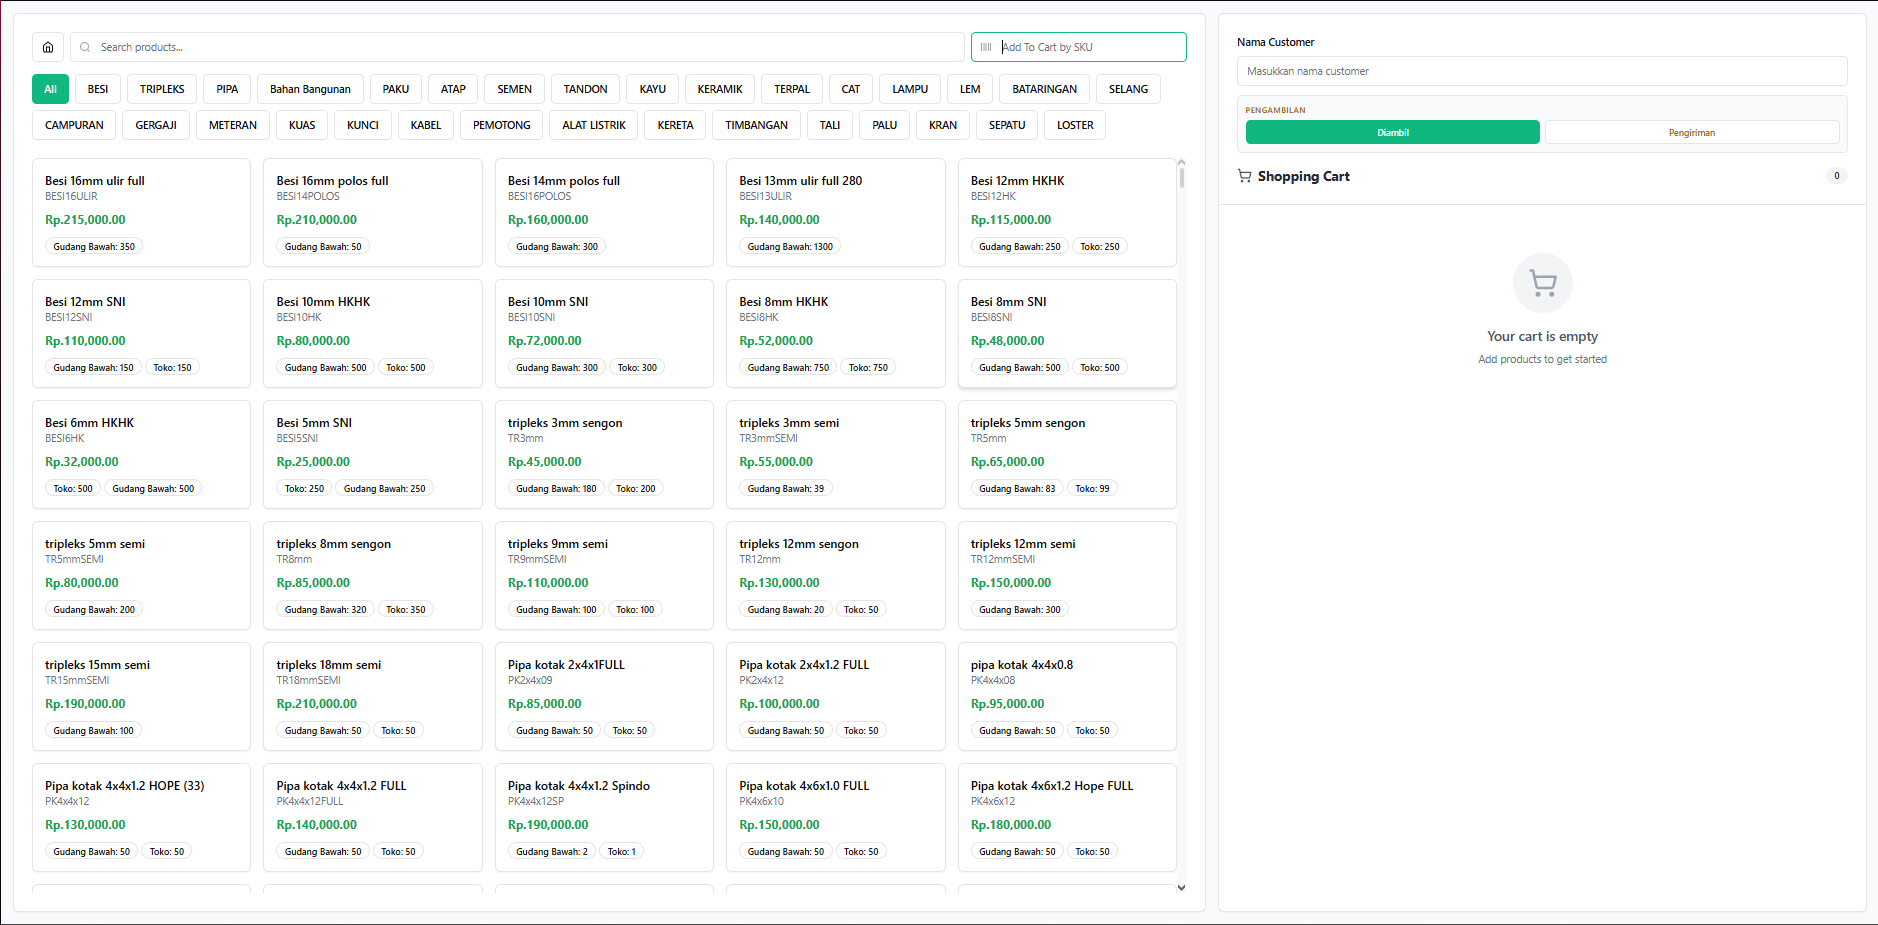Filter by PEMOTONG category
Image resolution: width=1878 pixels, height=925 pixels.
point(502,125)
